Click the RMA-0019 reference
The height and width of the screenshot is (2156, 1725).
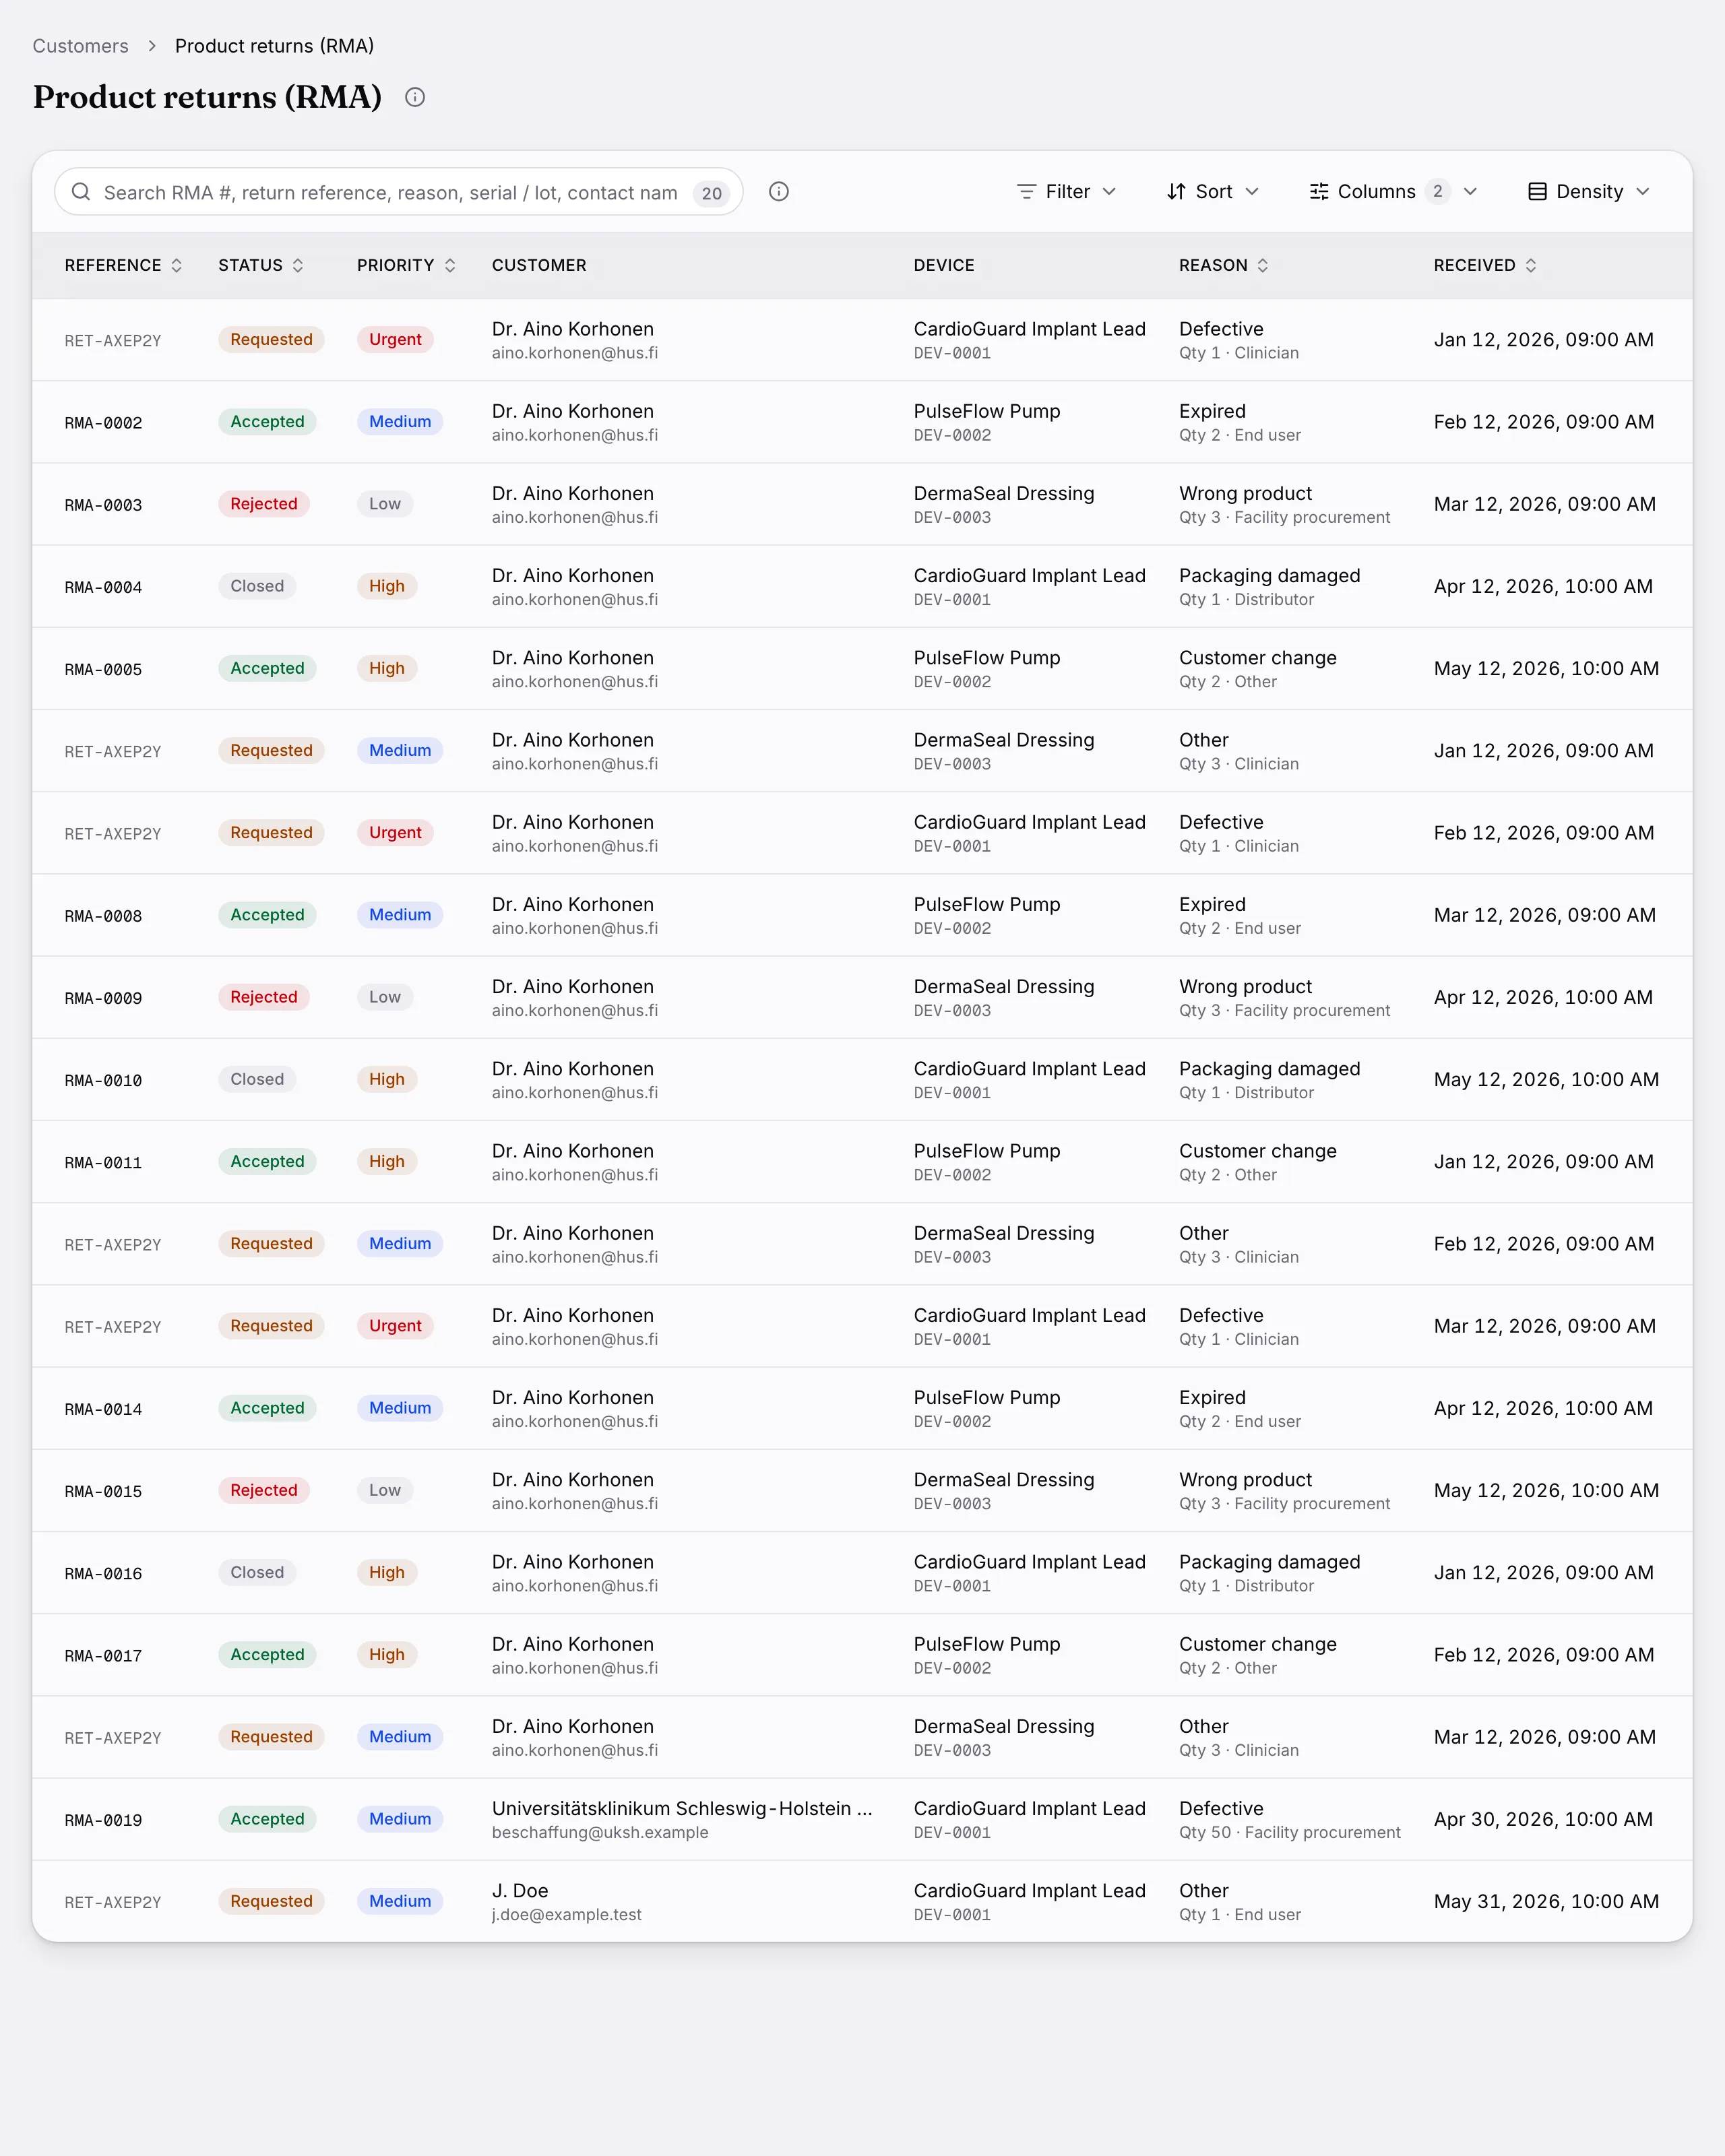[103, 1821]
